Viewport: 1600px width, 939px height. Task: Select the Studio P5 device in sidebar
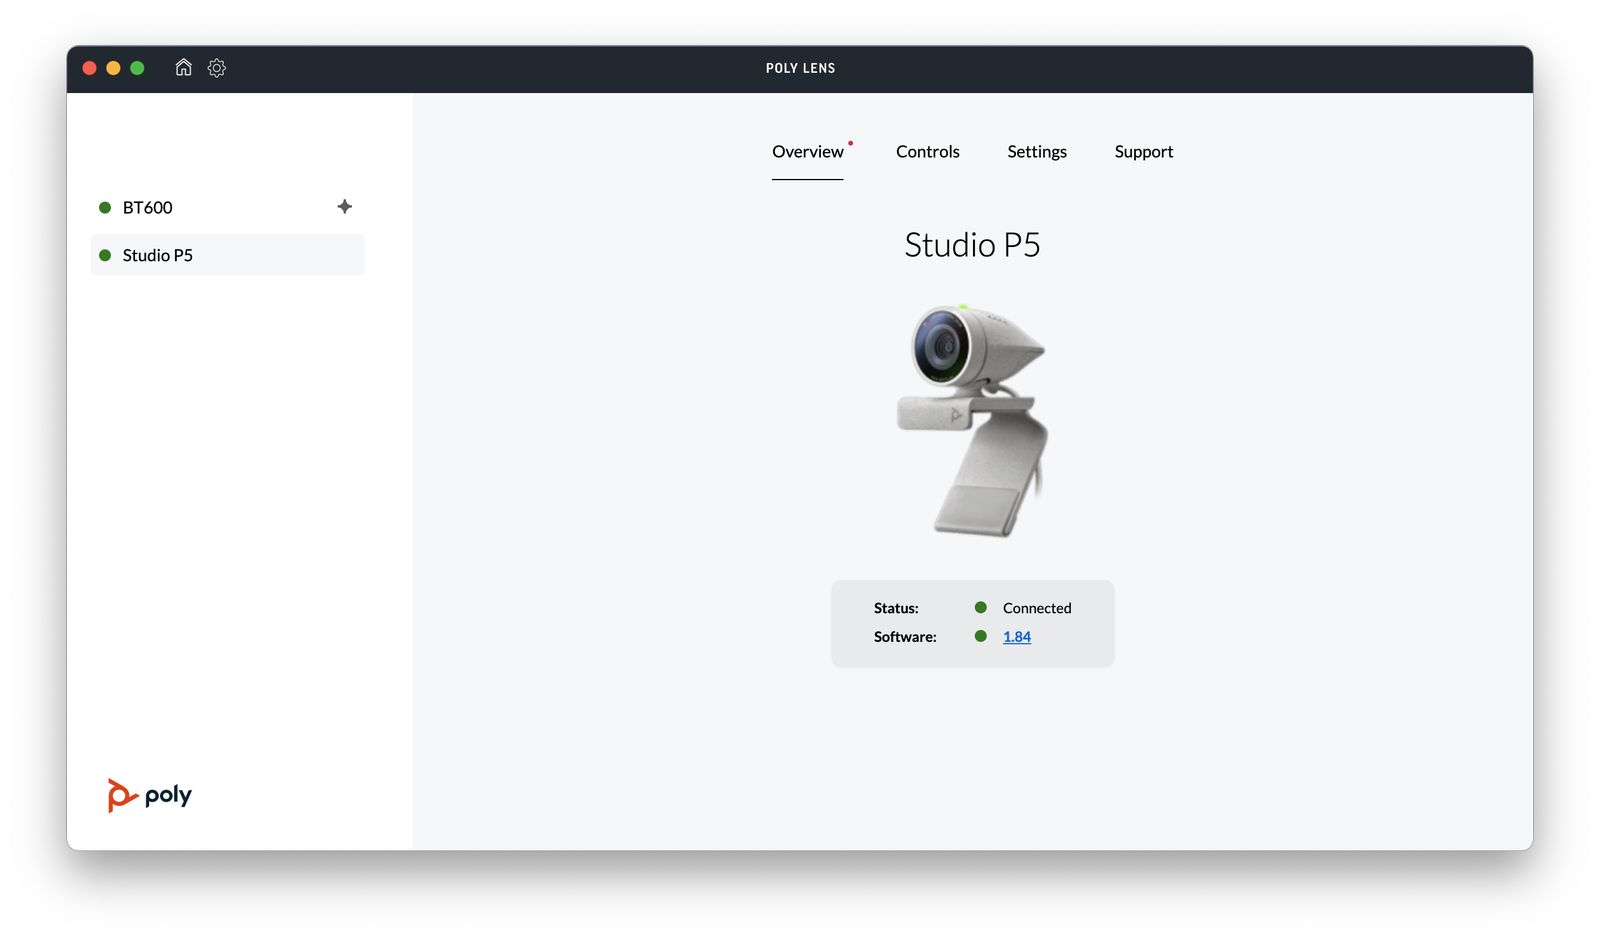(228, 255)
